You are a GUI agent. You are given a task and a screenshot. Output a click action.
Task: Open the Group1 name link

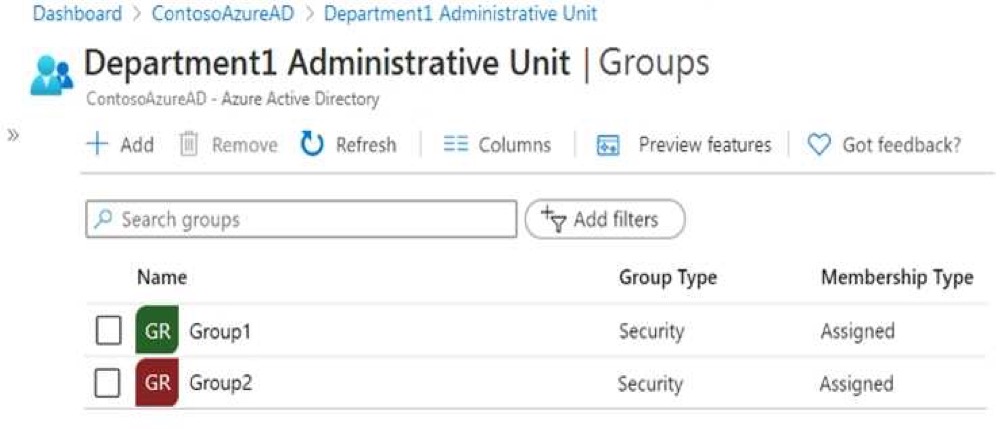pos(219,332)
